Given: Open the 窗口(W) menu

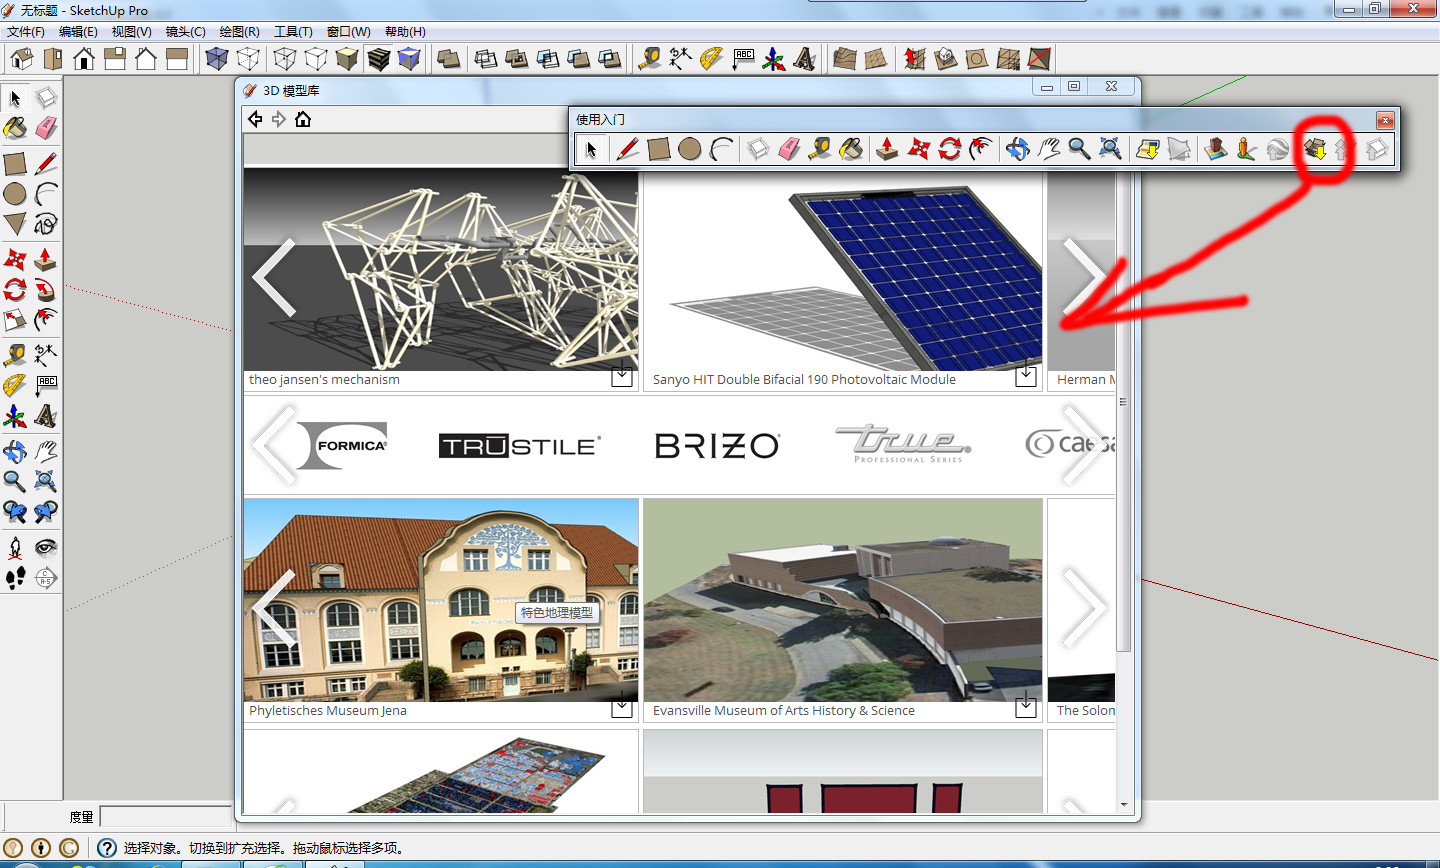Looking at the screenshot, I should pyautogui.click(x=349, y=32).
